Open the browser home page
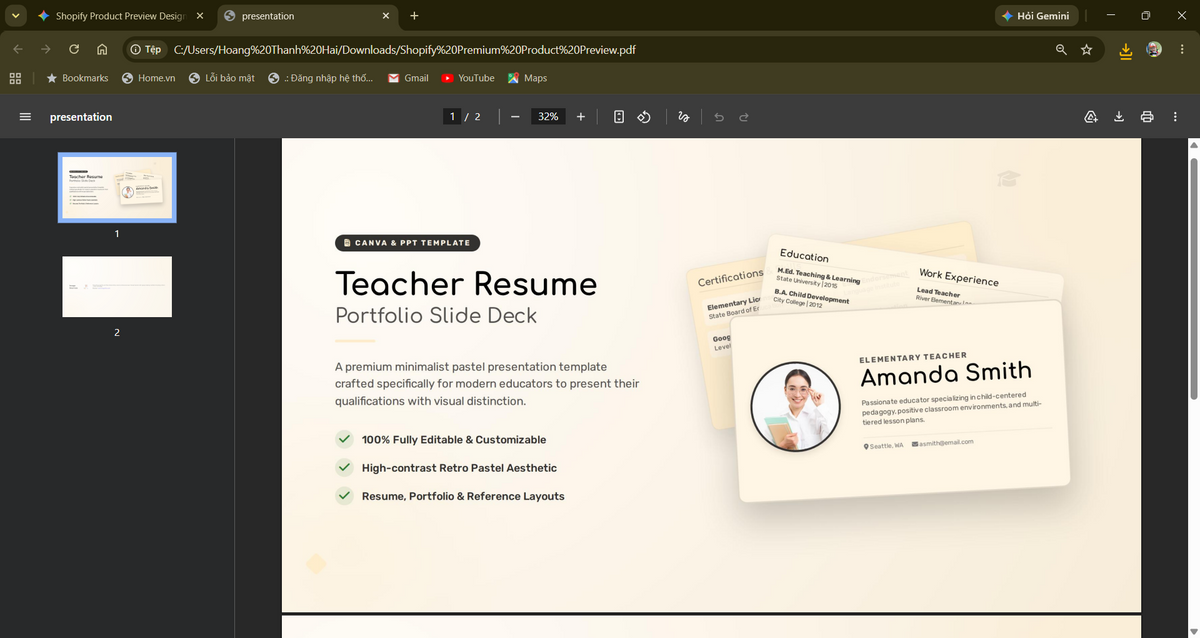Screen dimensions: 1200x638 102,49
